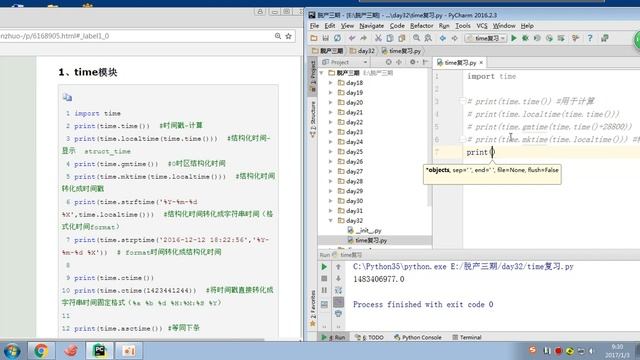Image resolution: width=640 pixels, height=360 pixels.
Task: Open the Navigate menu
Action: pyautogui.click(x=371, y=26)
